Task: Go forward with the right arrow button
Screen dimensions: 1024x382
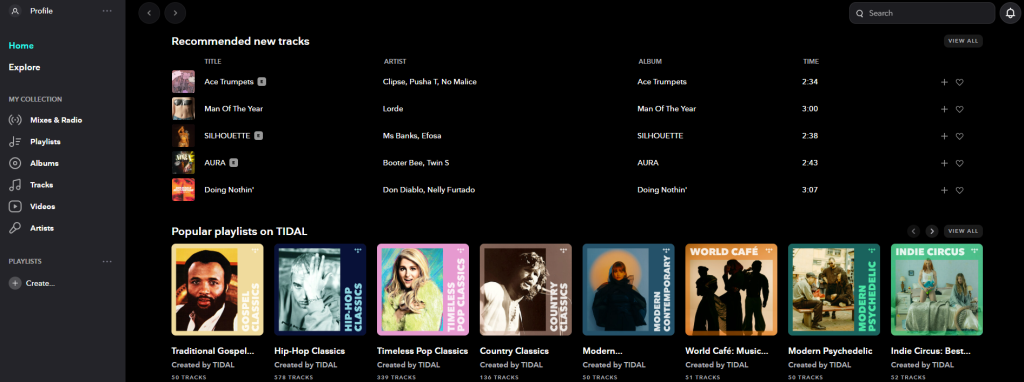Action: pyautogui.click(x=175, y=13)
